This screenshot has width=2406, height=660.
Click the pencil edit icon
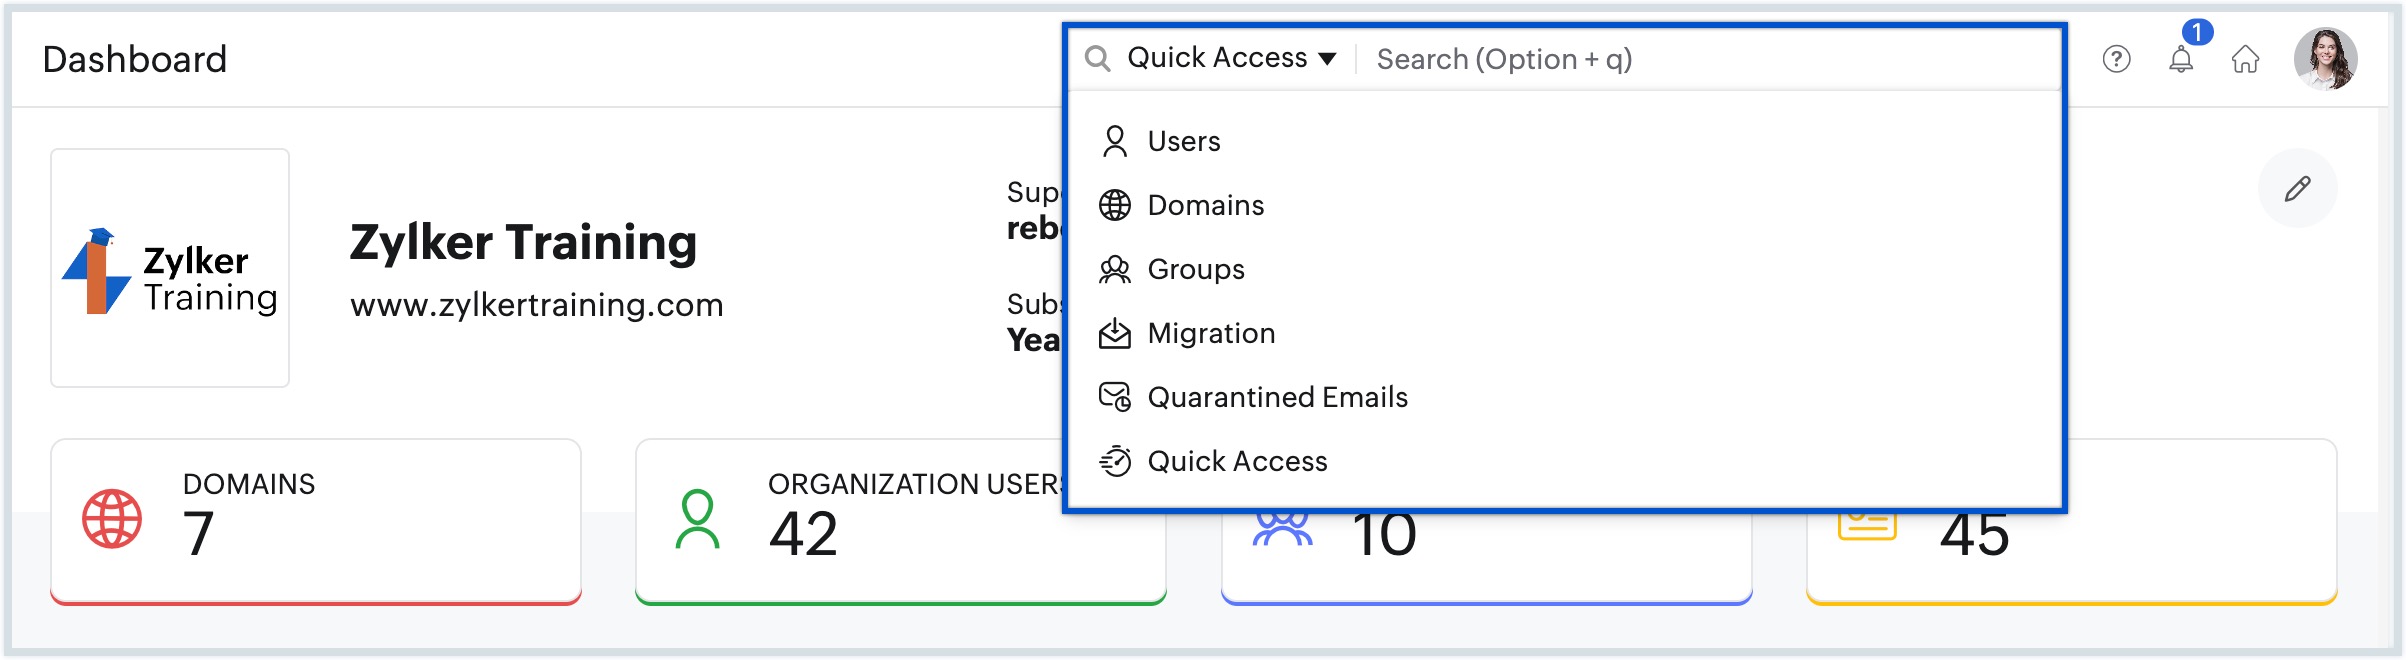(2297, 188)
